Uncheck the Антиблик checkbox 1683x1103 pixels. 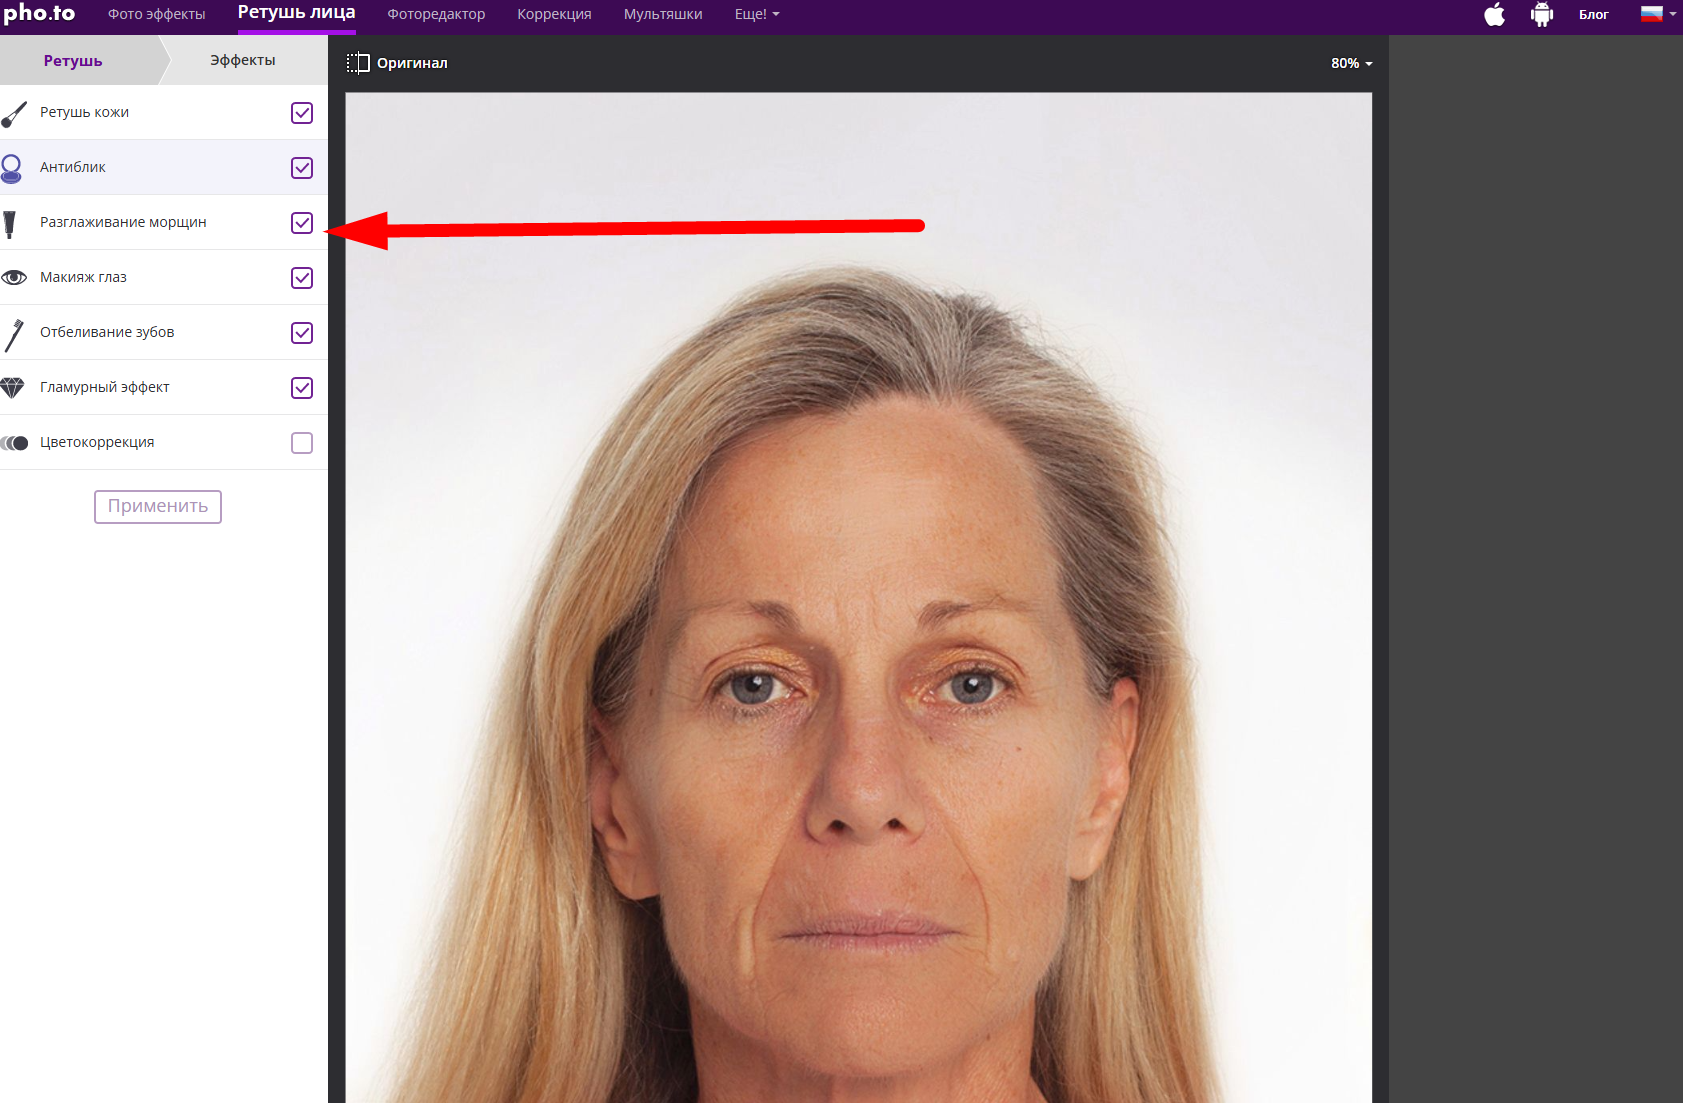pos(302,168)
